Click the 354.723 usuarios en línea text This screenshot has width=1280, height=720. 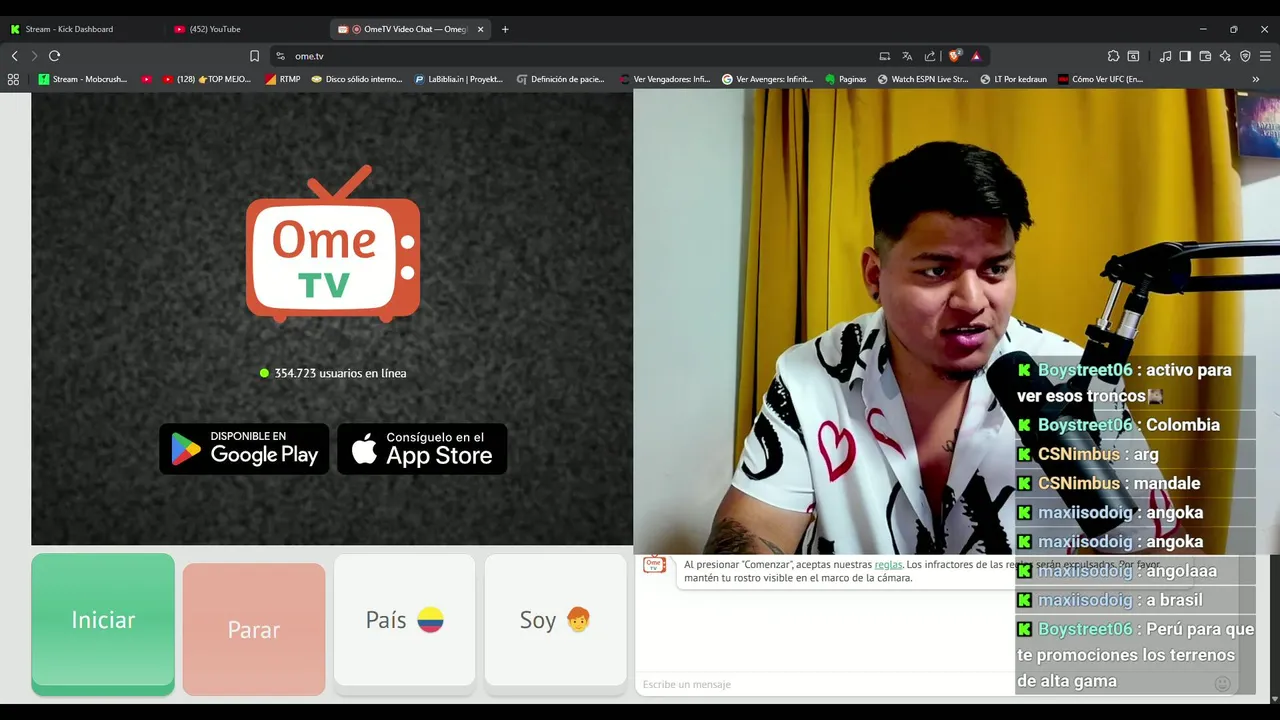(340, 373)
